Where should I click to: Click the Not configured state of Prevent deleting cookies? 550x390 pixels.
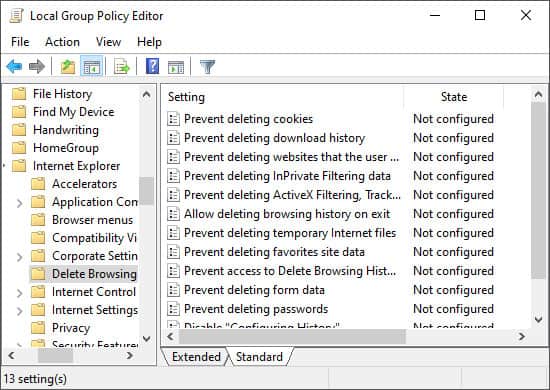click(453, 119)
